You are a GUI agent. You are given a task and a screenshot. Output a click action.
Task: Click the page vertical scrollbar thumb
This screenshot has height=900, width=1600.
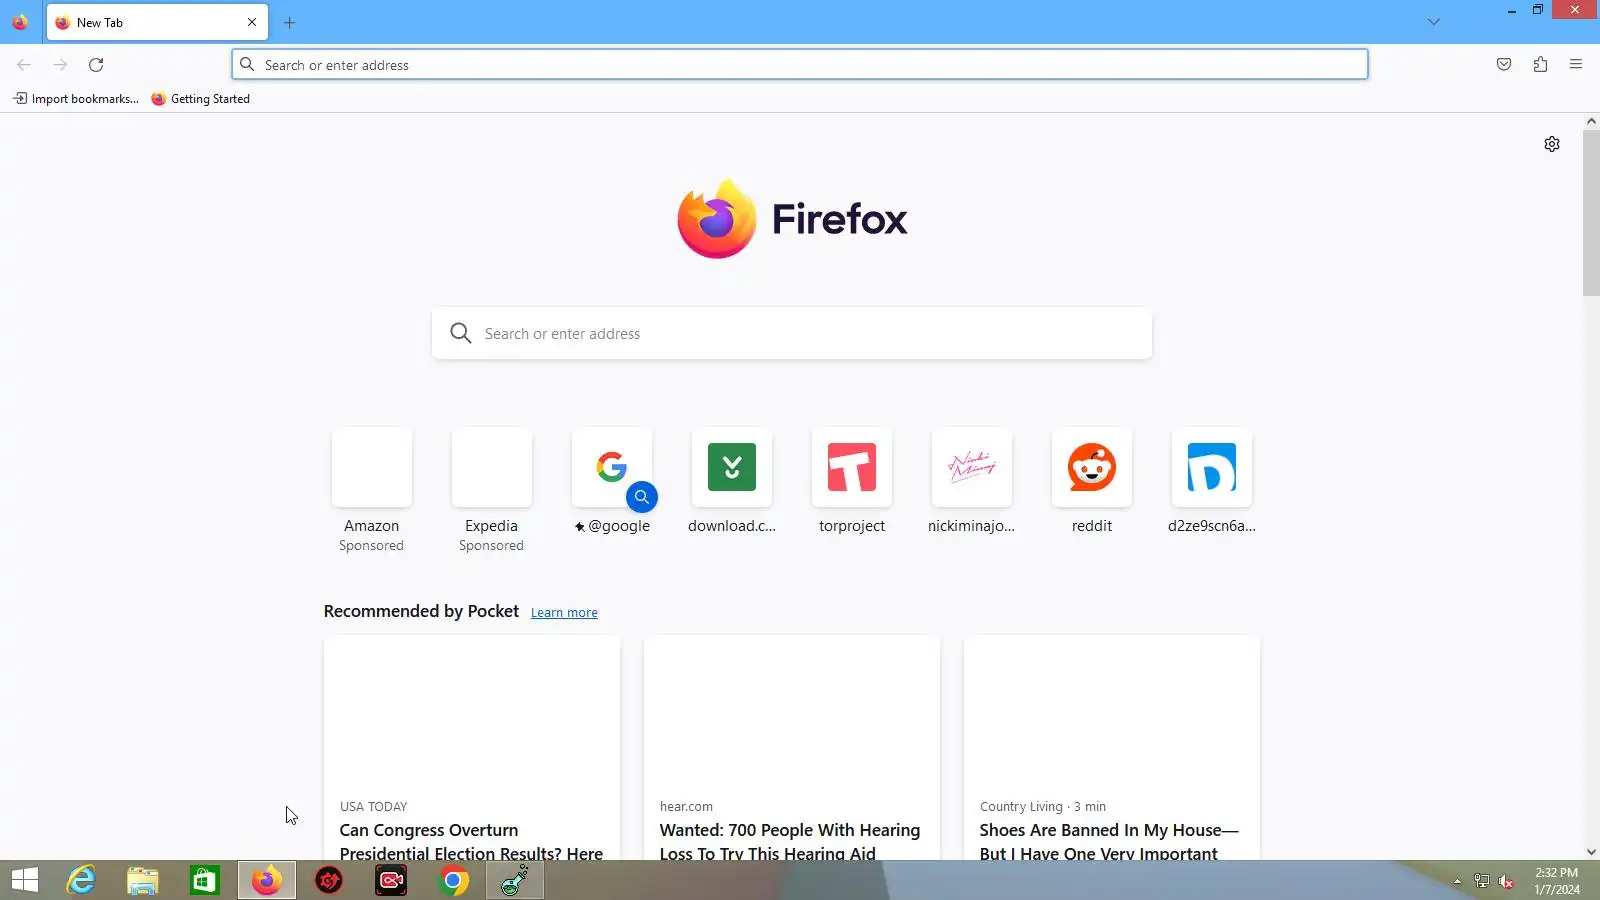click(1591, 213)
